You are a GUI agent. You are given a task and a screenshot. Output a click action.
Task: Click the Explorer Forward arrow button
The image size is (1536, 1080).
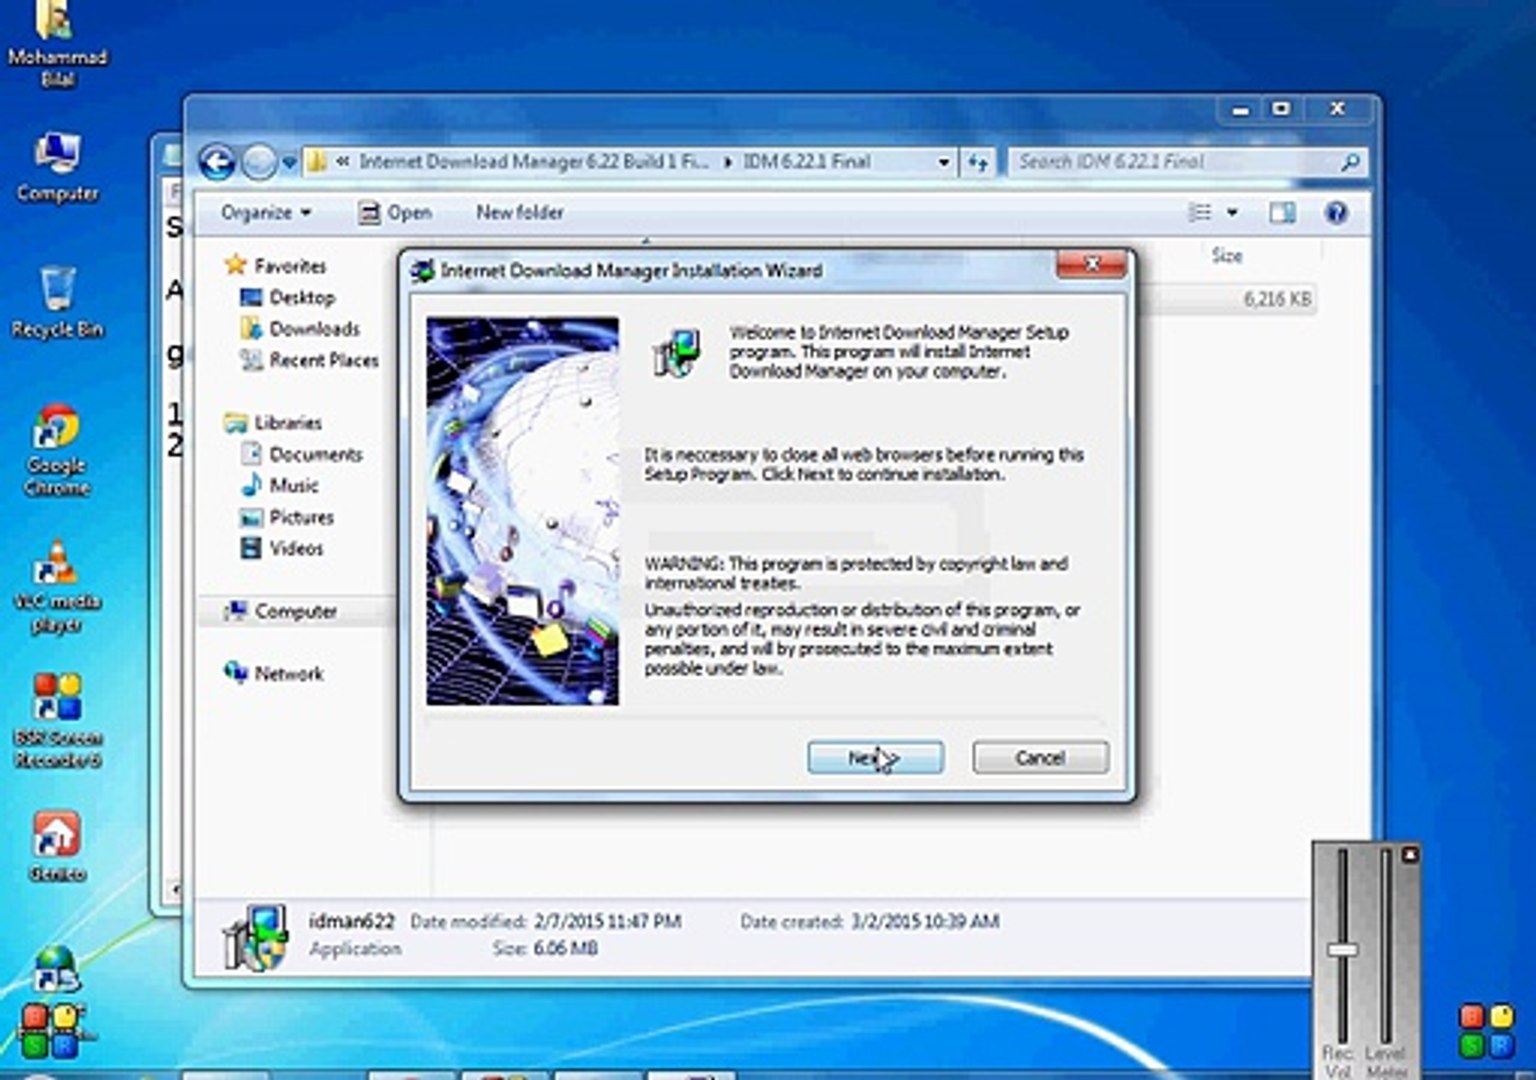point(259,162)
